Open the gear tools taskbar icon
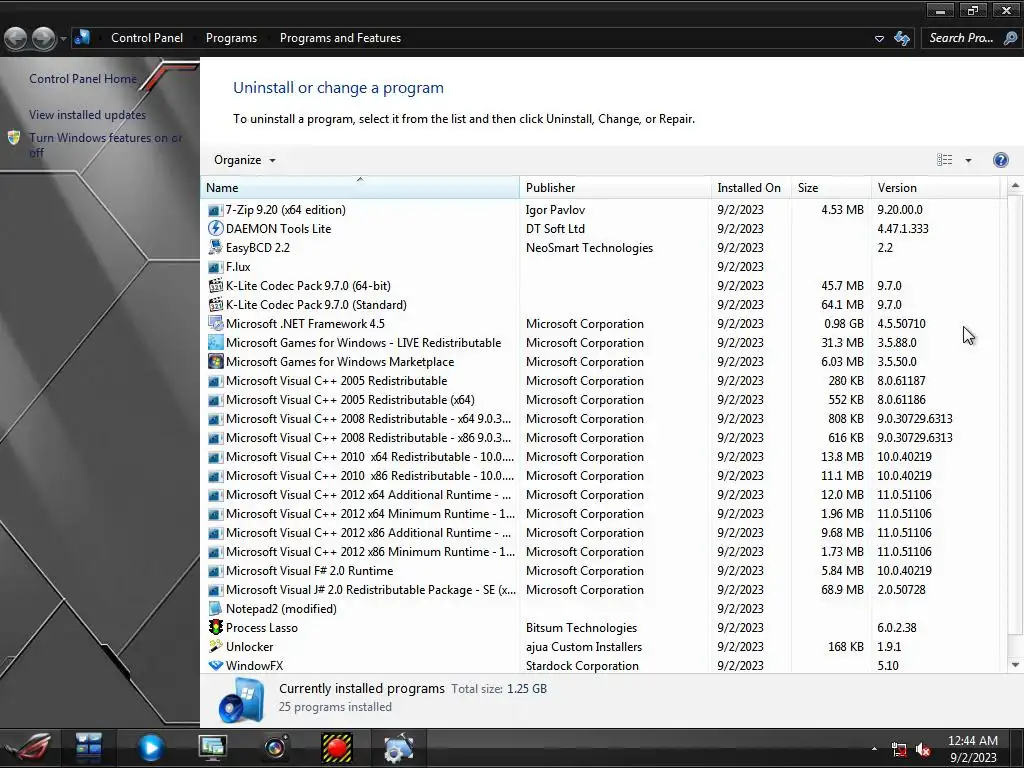The height and width of the screenshot is (768, 1024). click(x=398, y=748)
